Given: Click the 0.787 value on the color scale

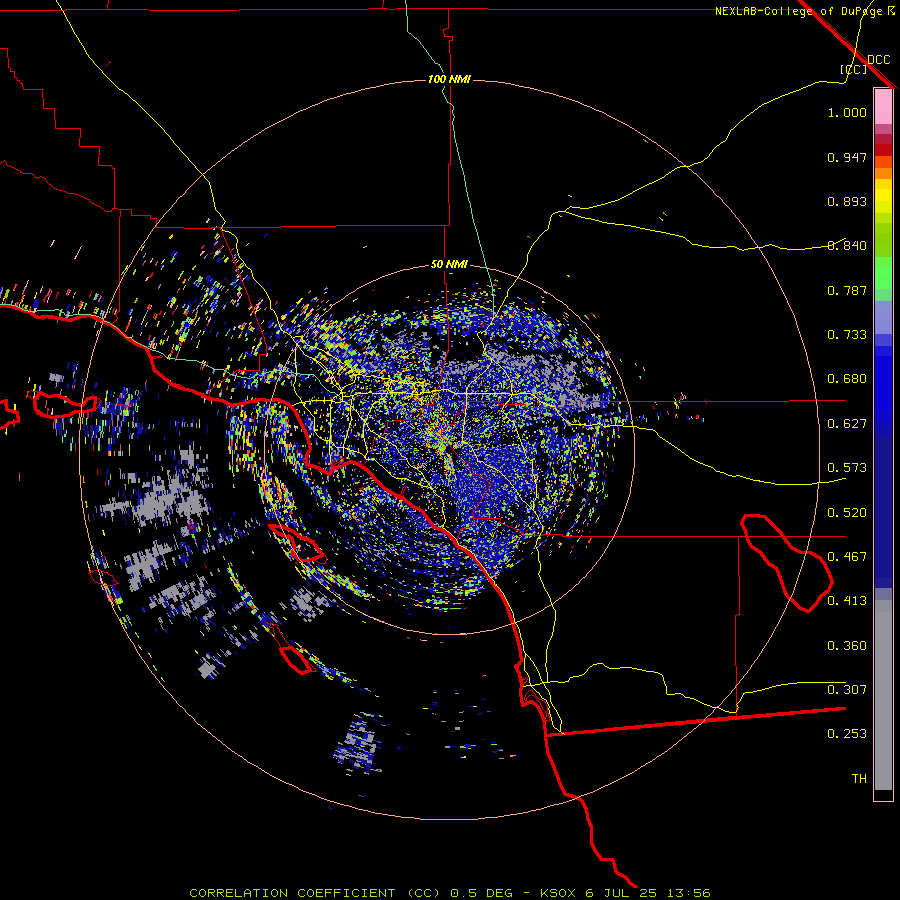Looking at the screenshot, I should point(847,290).
